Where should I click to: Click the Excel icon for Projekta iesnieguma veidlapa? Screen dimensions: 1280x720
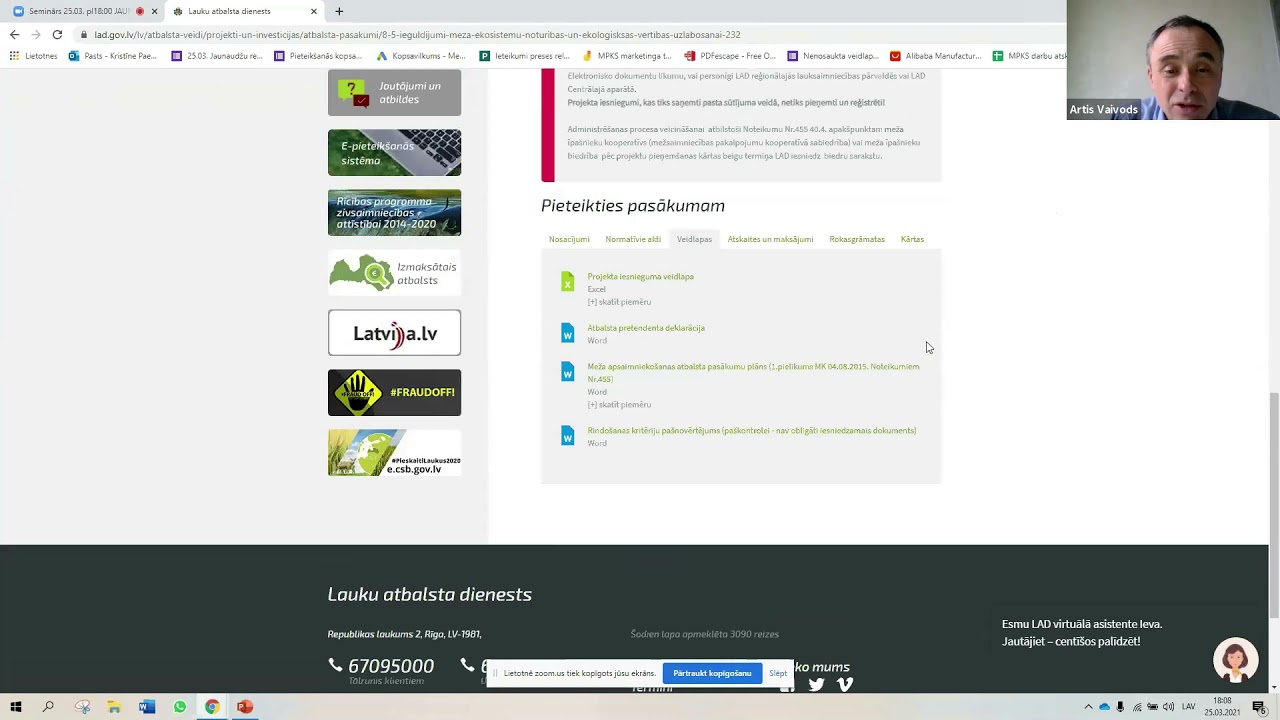567,282
